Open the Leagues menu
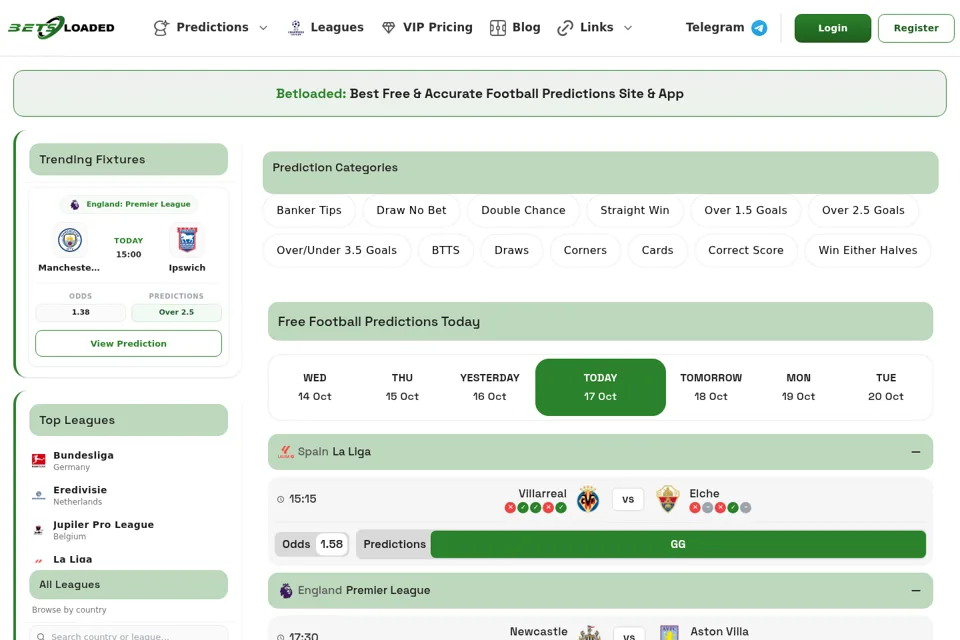The width and height of the screenshot is (960, 640). click(x=326, y=28)
